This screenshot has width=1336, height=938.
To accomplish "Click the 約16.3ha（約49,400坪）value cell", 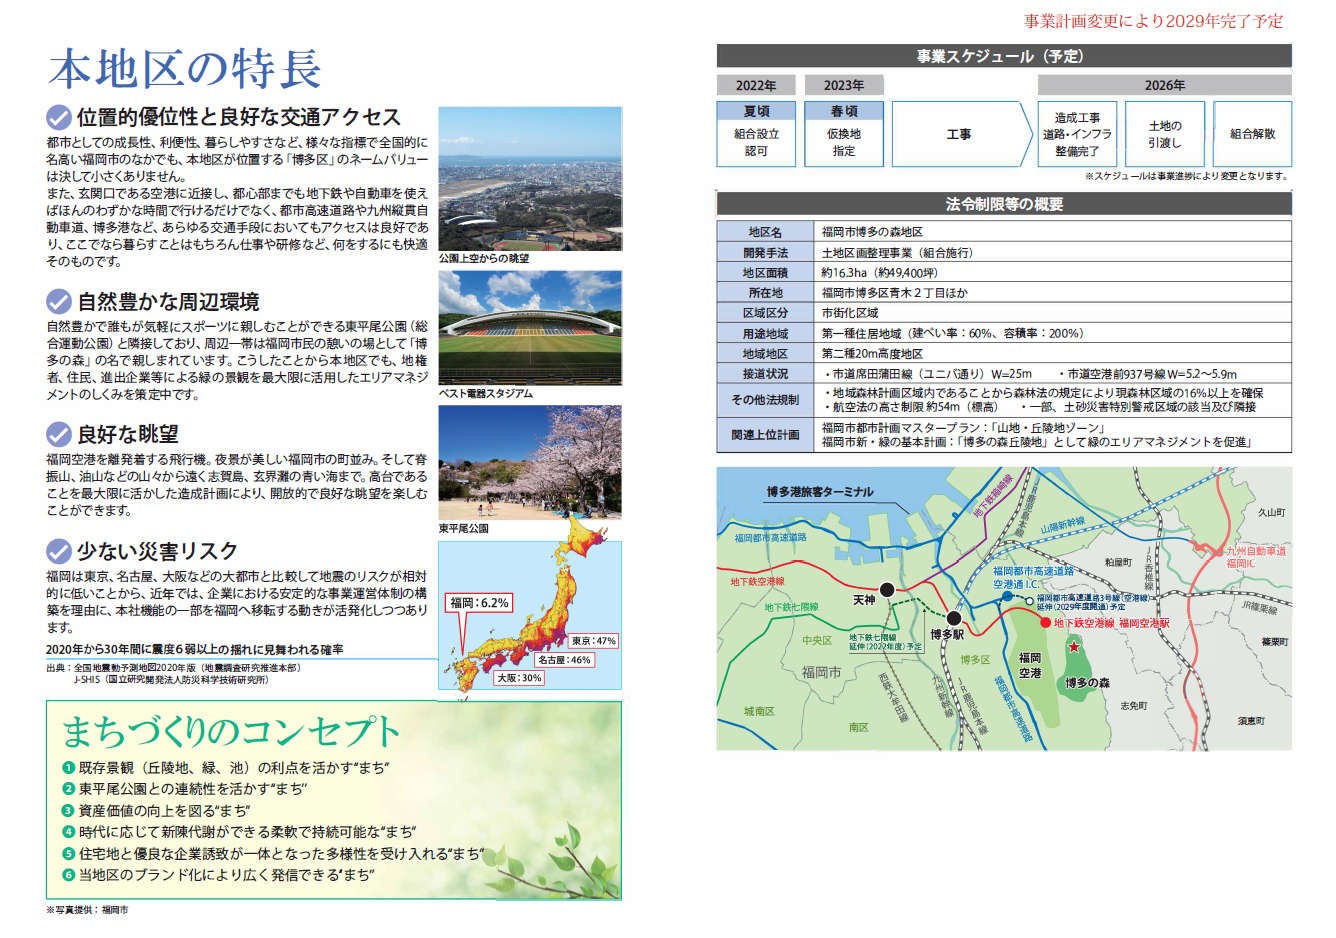I will (1053, 273).
